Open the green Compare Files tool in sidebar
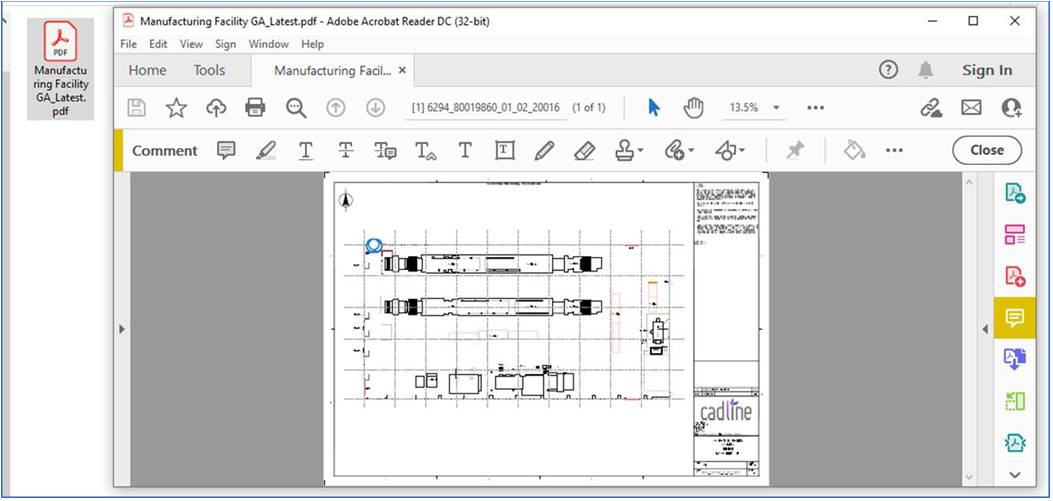The width and height of the screenshot is (1053, 501). tap(1015, 401)
